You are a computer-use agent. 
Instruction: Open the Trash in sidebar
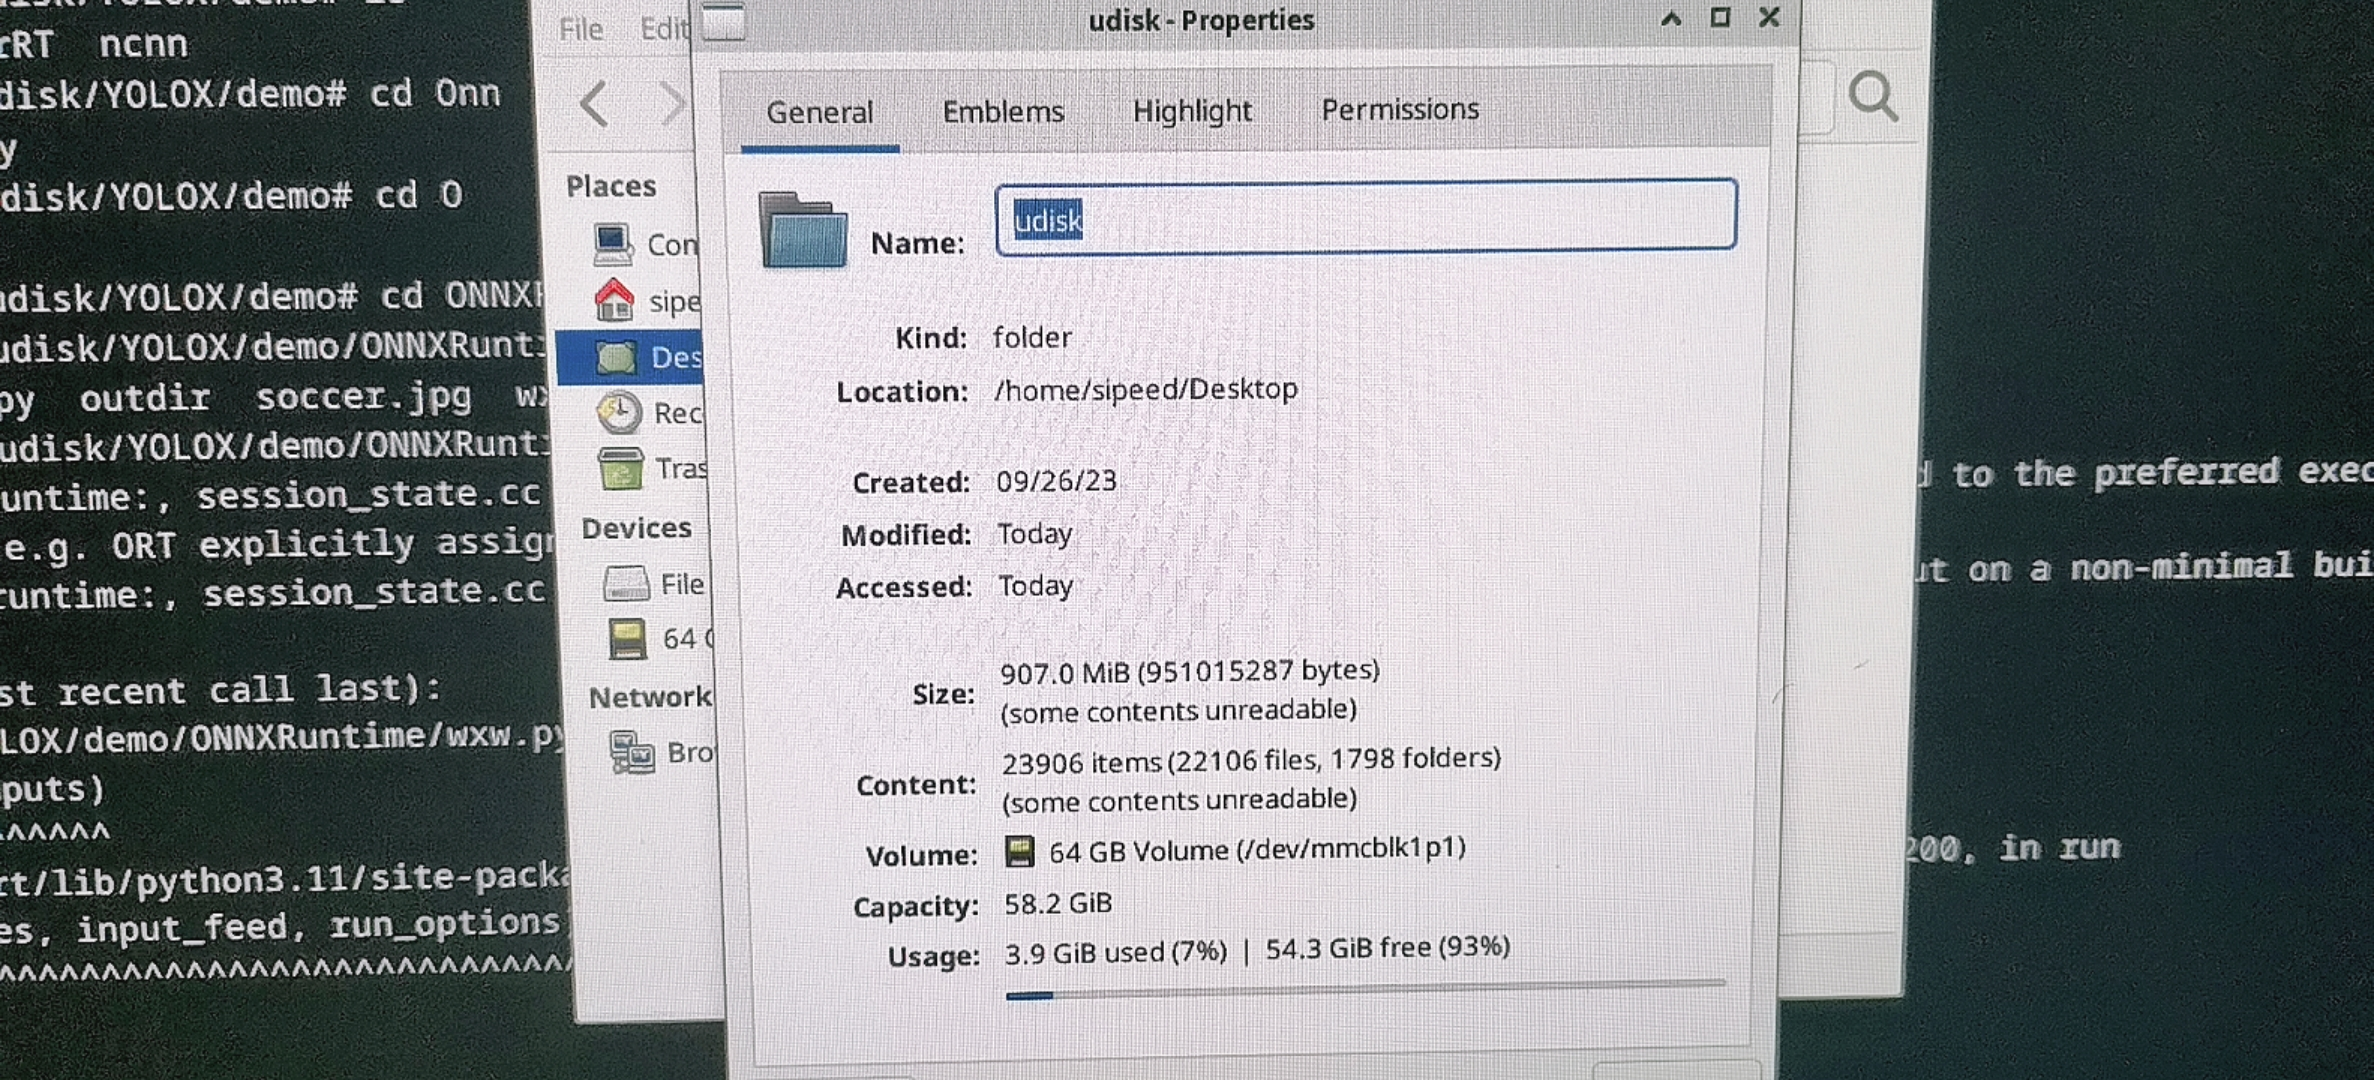click(652, 468)
